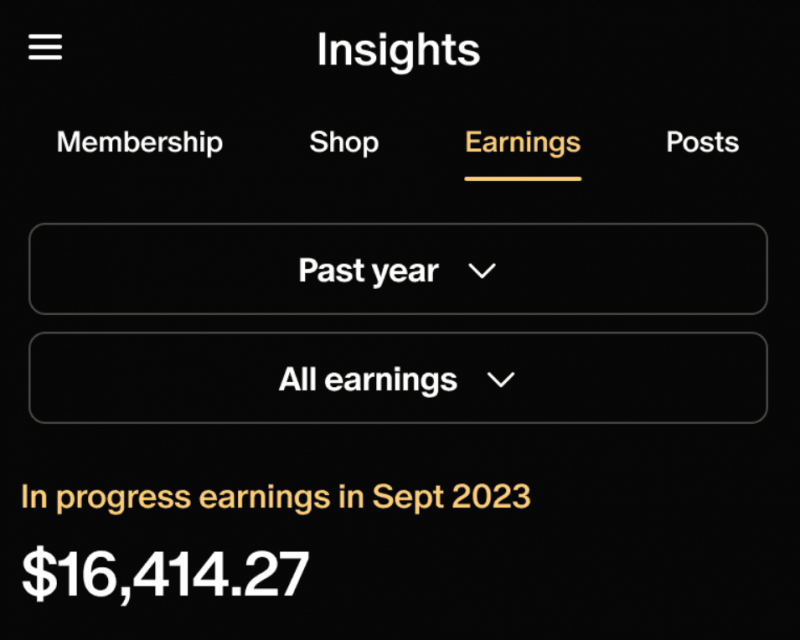
Task: Click the In progress earnings heading
Action: 275,496
